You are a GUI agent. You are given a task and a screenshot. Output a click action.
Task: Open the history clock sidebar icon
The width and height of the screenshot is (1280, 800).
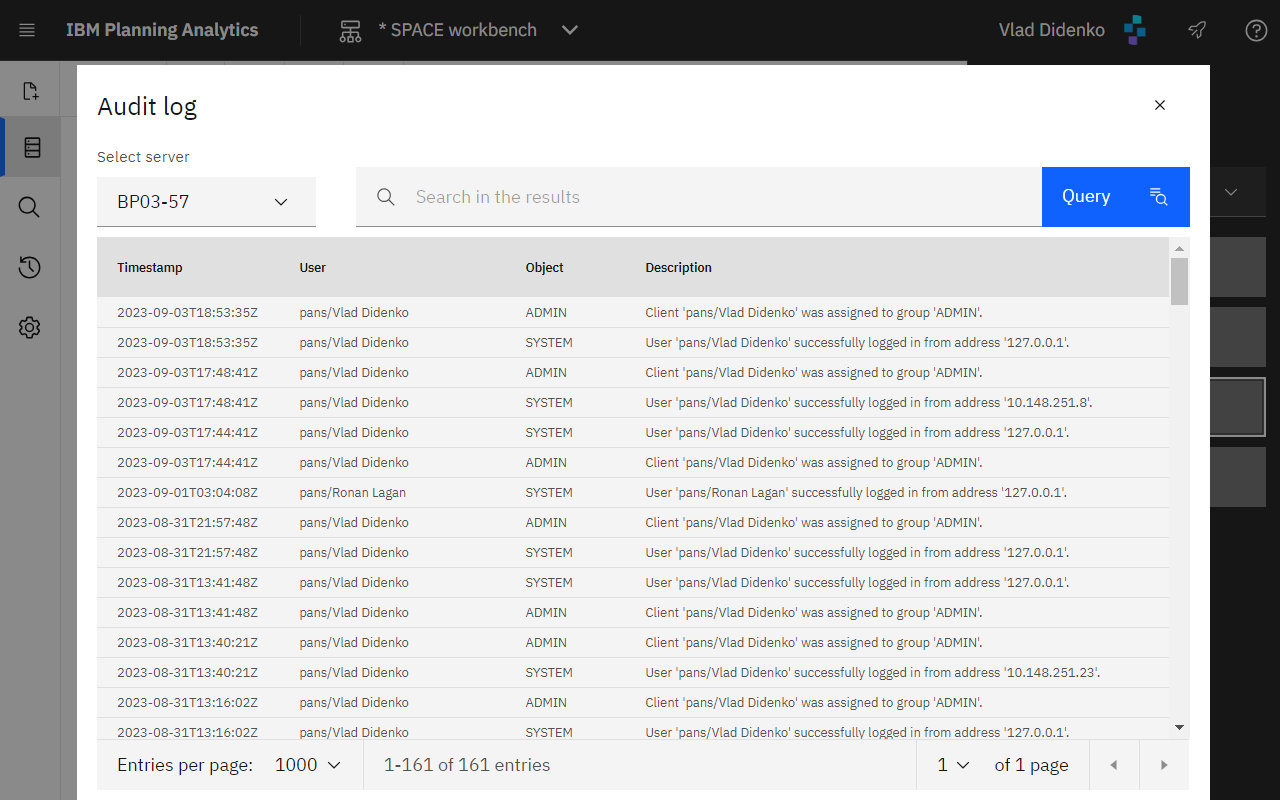tap(29, 267)
